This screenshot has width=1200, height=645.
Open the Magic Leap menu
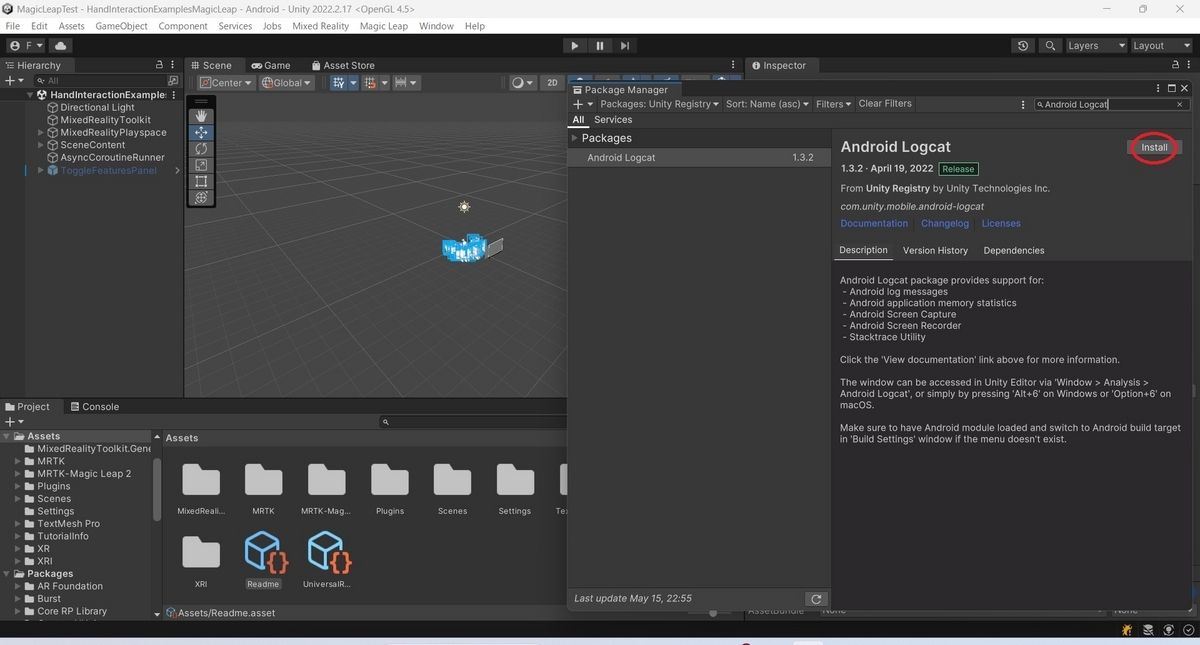pos(384,26)
